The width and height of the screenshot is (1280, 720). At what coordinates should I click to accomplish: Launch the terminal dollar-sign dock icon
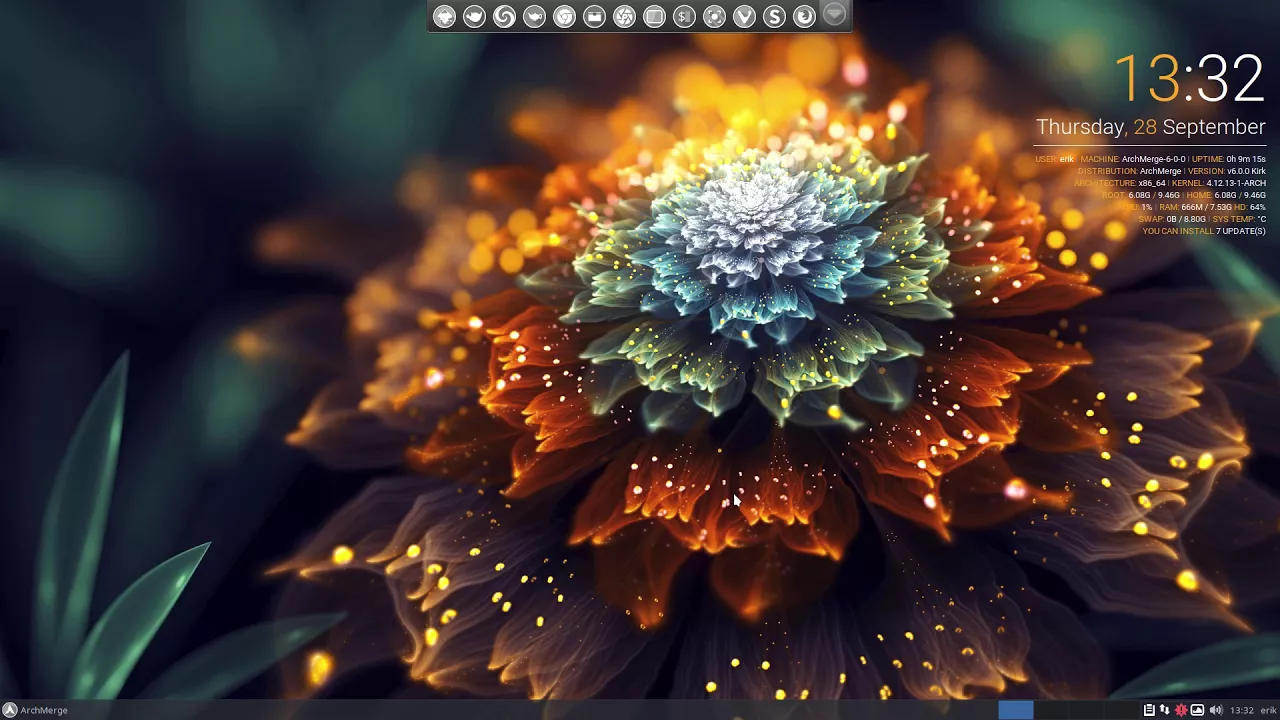pyautogui.click(x=684, y=16)
